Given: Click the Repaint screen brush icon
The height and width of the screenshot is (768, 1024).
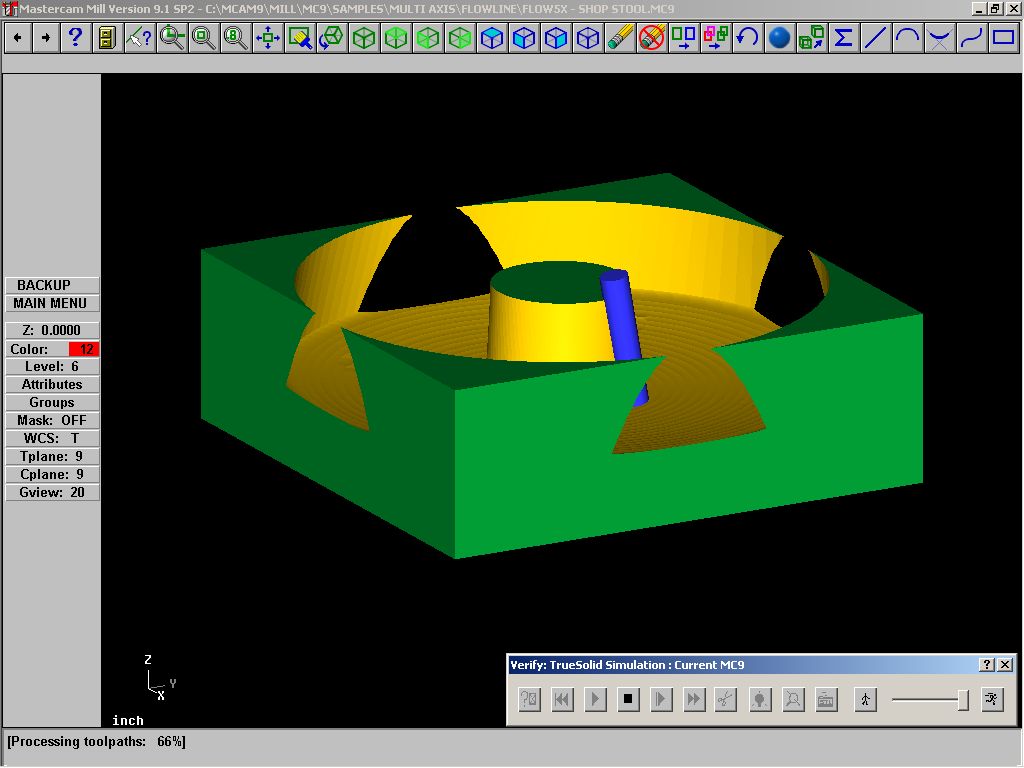Looking at the screenshot, I should tap(299, 38).
